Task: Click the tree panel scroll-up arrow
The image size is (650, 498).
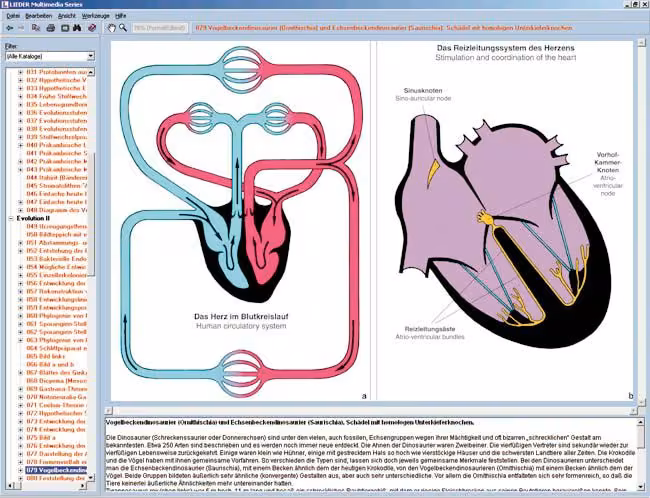Action: point(91,72)
